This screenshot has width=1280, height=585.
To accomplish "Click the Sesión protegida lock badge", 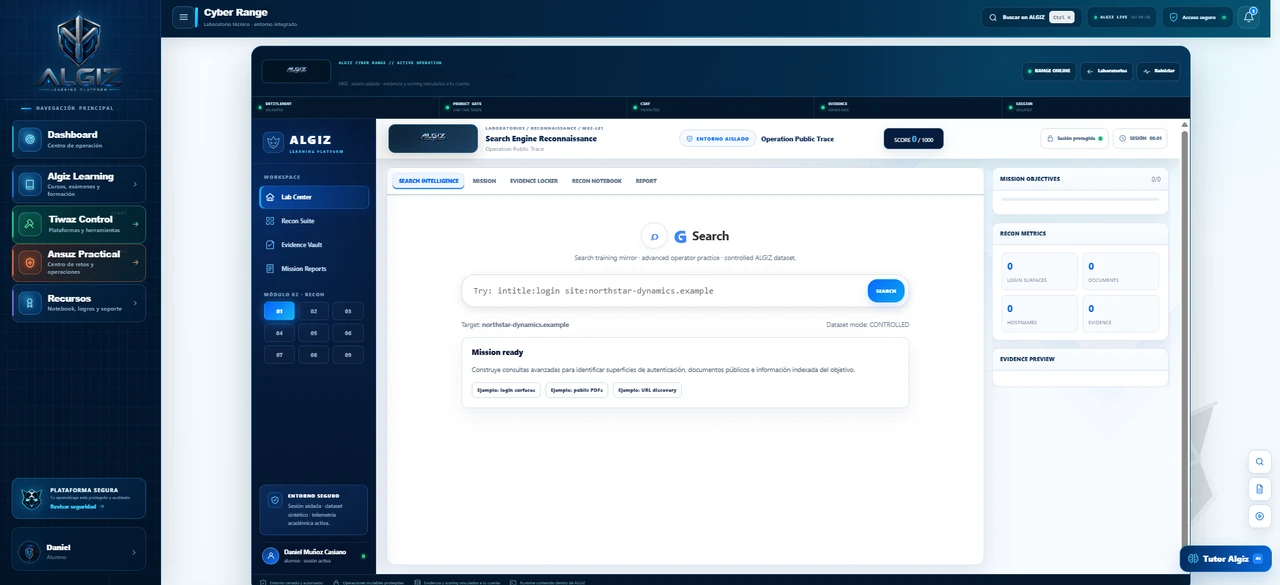I will point(1074,138).
